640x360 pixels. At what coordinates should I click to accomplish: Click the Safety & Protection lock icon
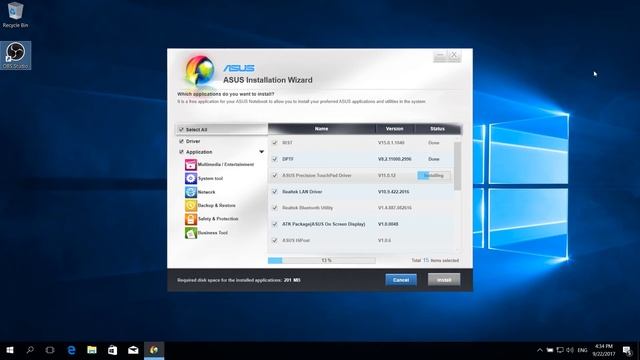point(191,219)
